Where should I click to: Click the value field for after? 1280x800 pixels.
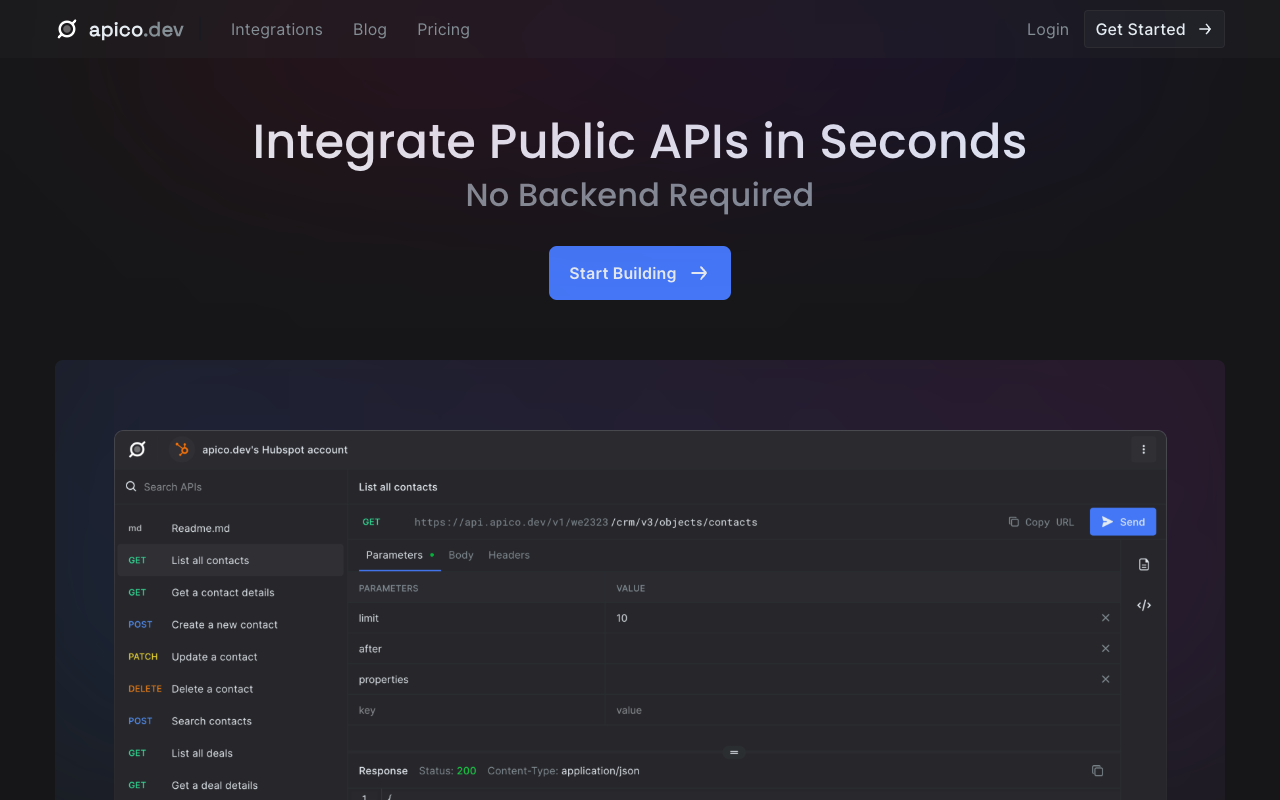[x=850, y=649]
